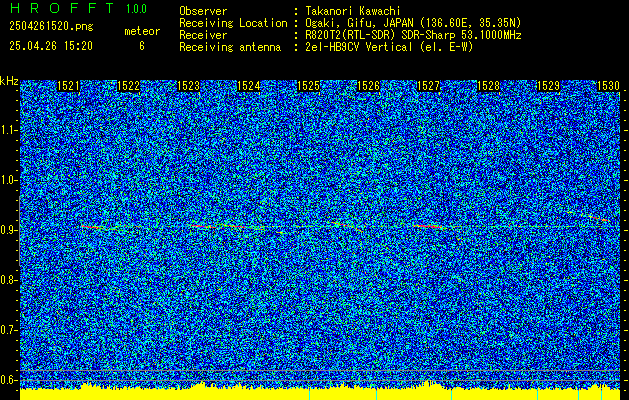Click the 1523 time marker label
629x400 pixels.
pyautogui.click(x=189, y=86)
